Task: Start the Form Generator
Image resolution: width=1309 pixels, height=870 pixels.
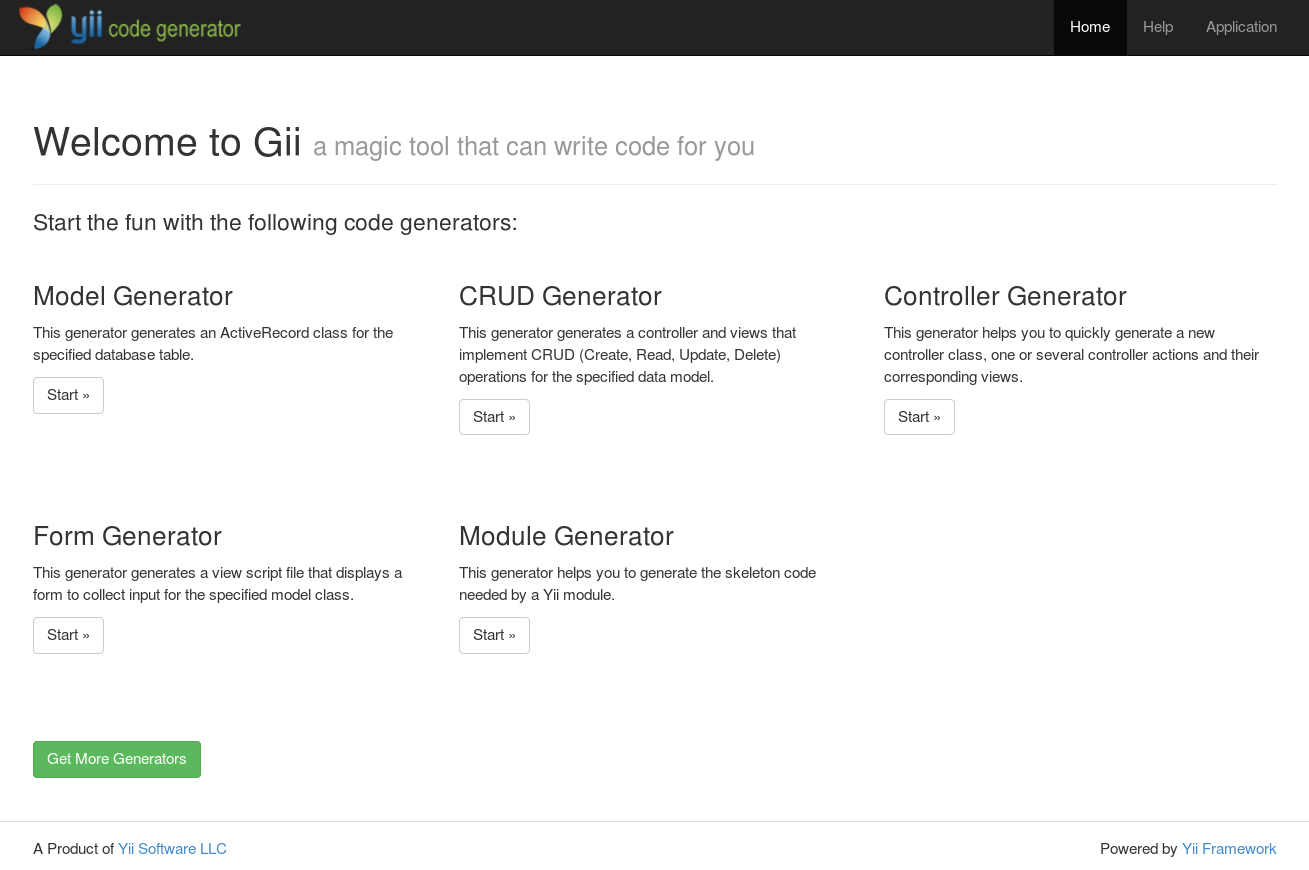Action: (68, 635)
